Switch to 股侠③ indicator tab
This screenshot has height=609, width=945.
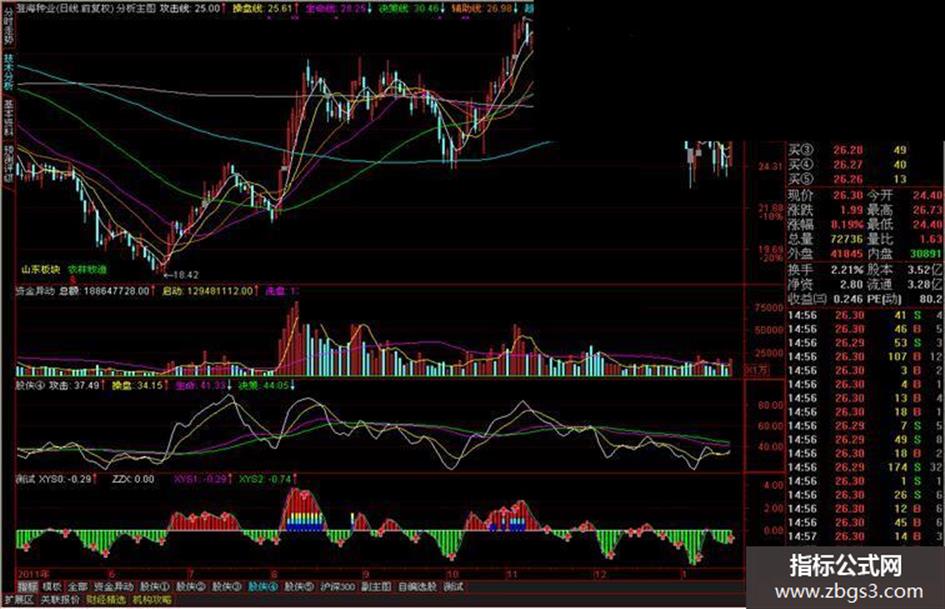tap(227, 586)
